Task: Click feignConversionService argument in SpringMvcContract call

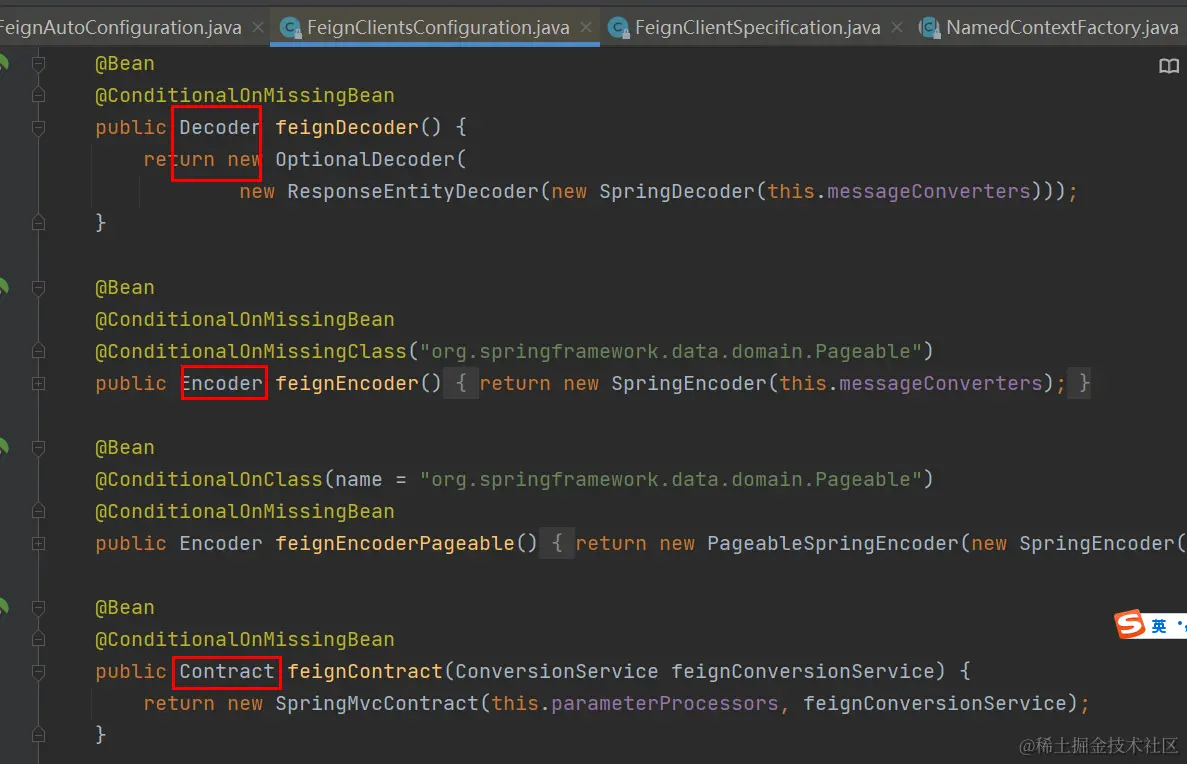Action: [x=935, y=703]
